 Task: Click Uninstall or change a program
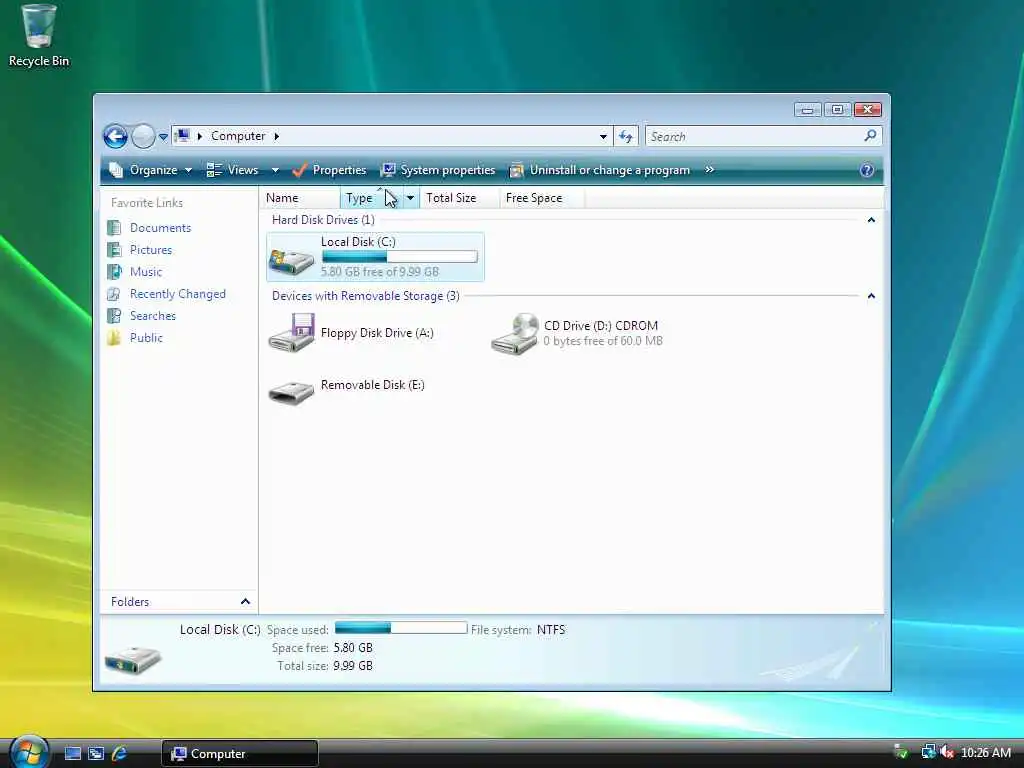tap(600, 170)
